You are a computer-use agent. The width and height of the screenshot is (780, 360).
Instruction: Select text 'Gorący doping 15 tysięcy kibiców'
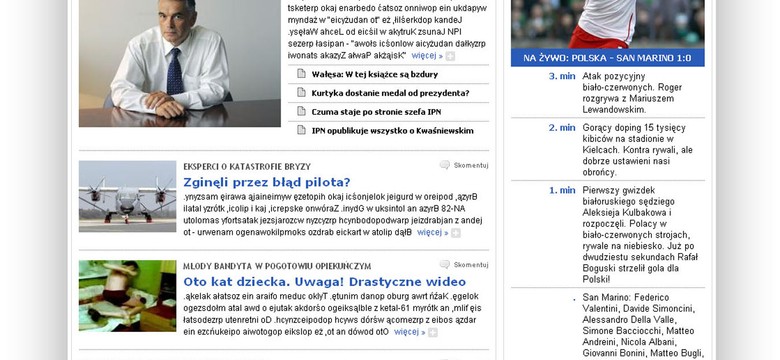click(x=634, y=133)
